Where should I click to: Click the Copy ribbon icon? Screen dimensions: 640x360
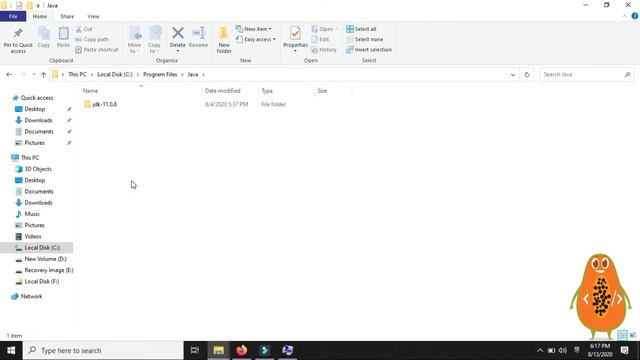click(44, 33)
